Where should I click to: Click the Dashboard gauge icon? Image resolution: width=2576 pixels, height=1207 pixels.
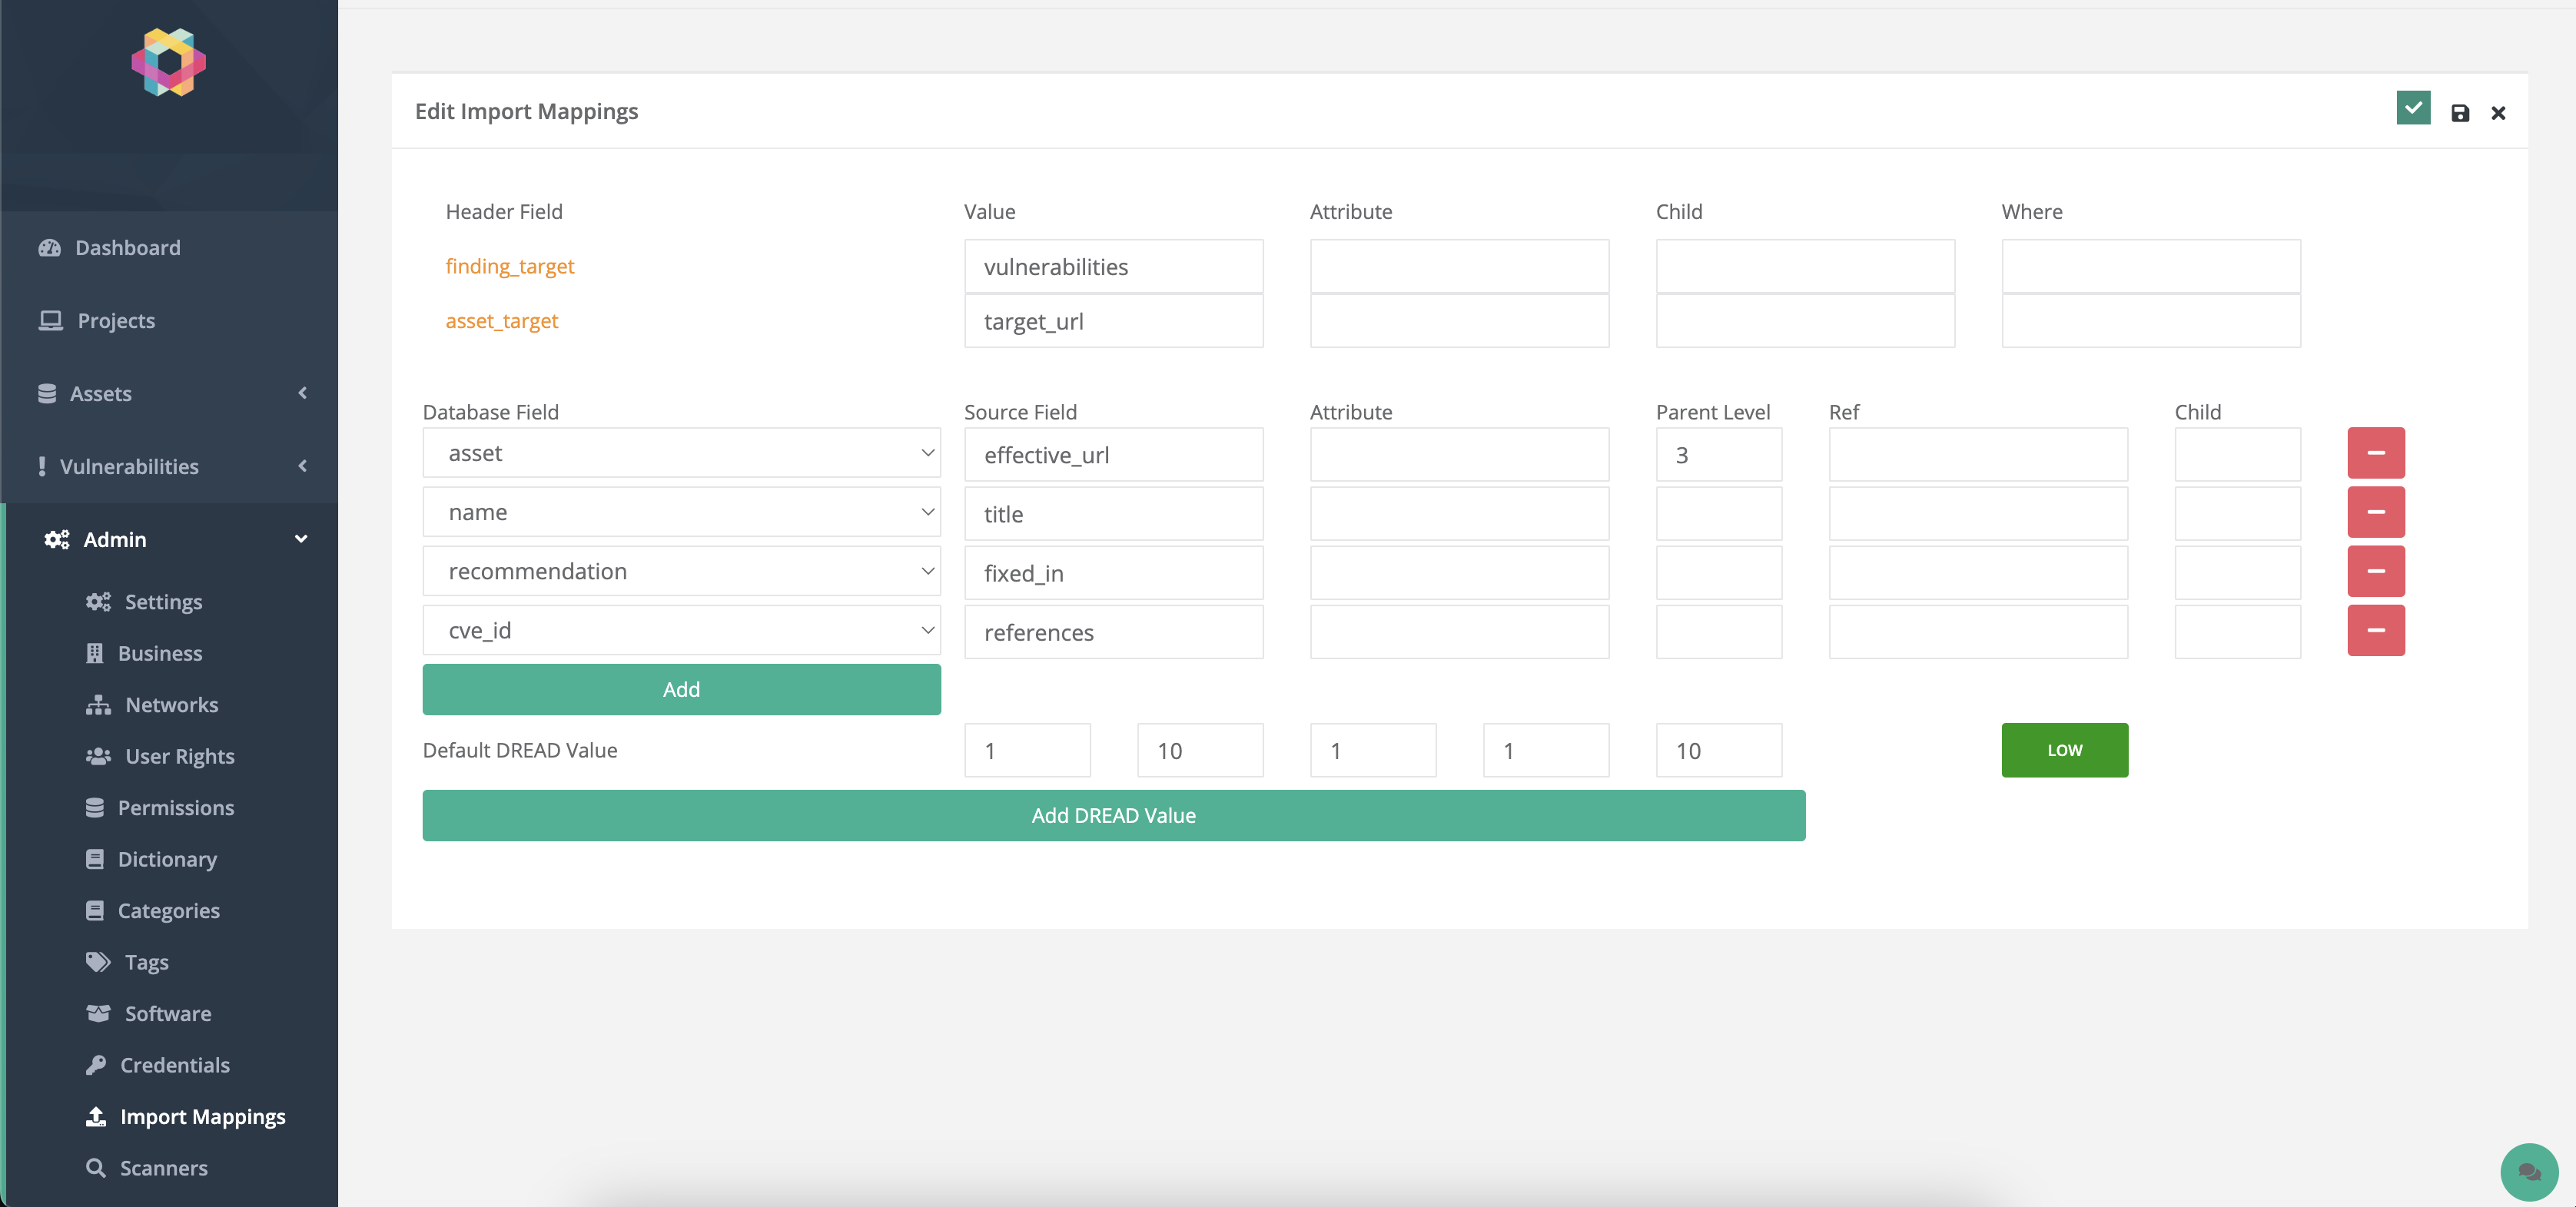click(50, 247)
